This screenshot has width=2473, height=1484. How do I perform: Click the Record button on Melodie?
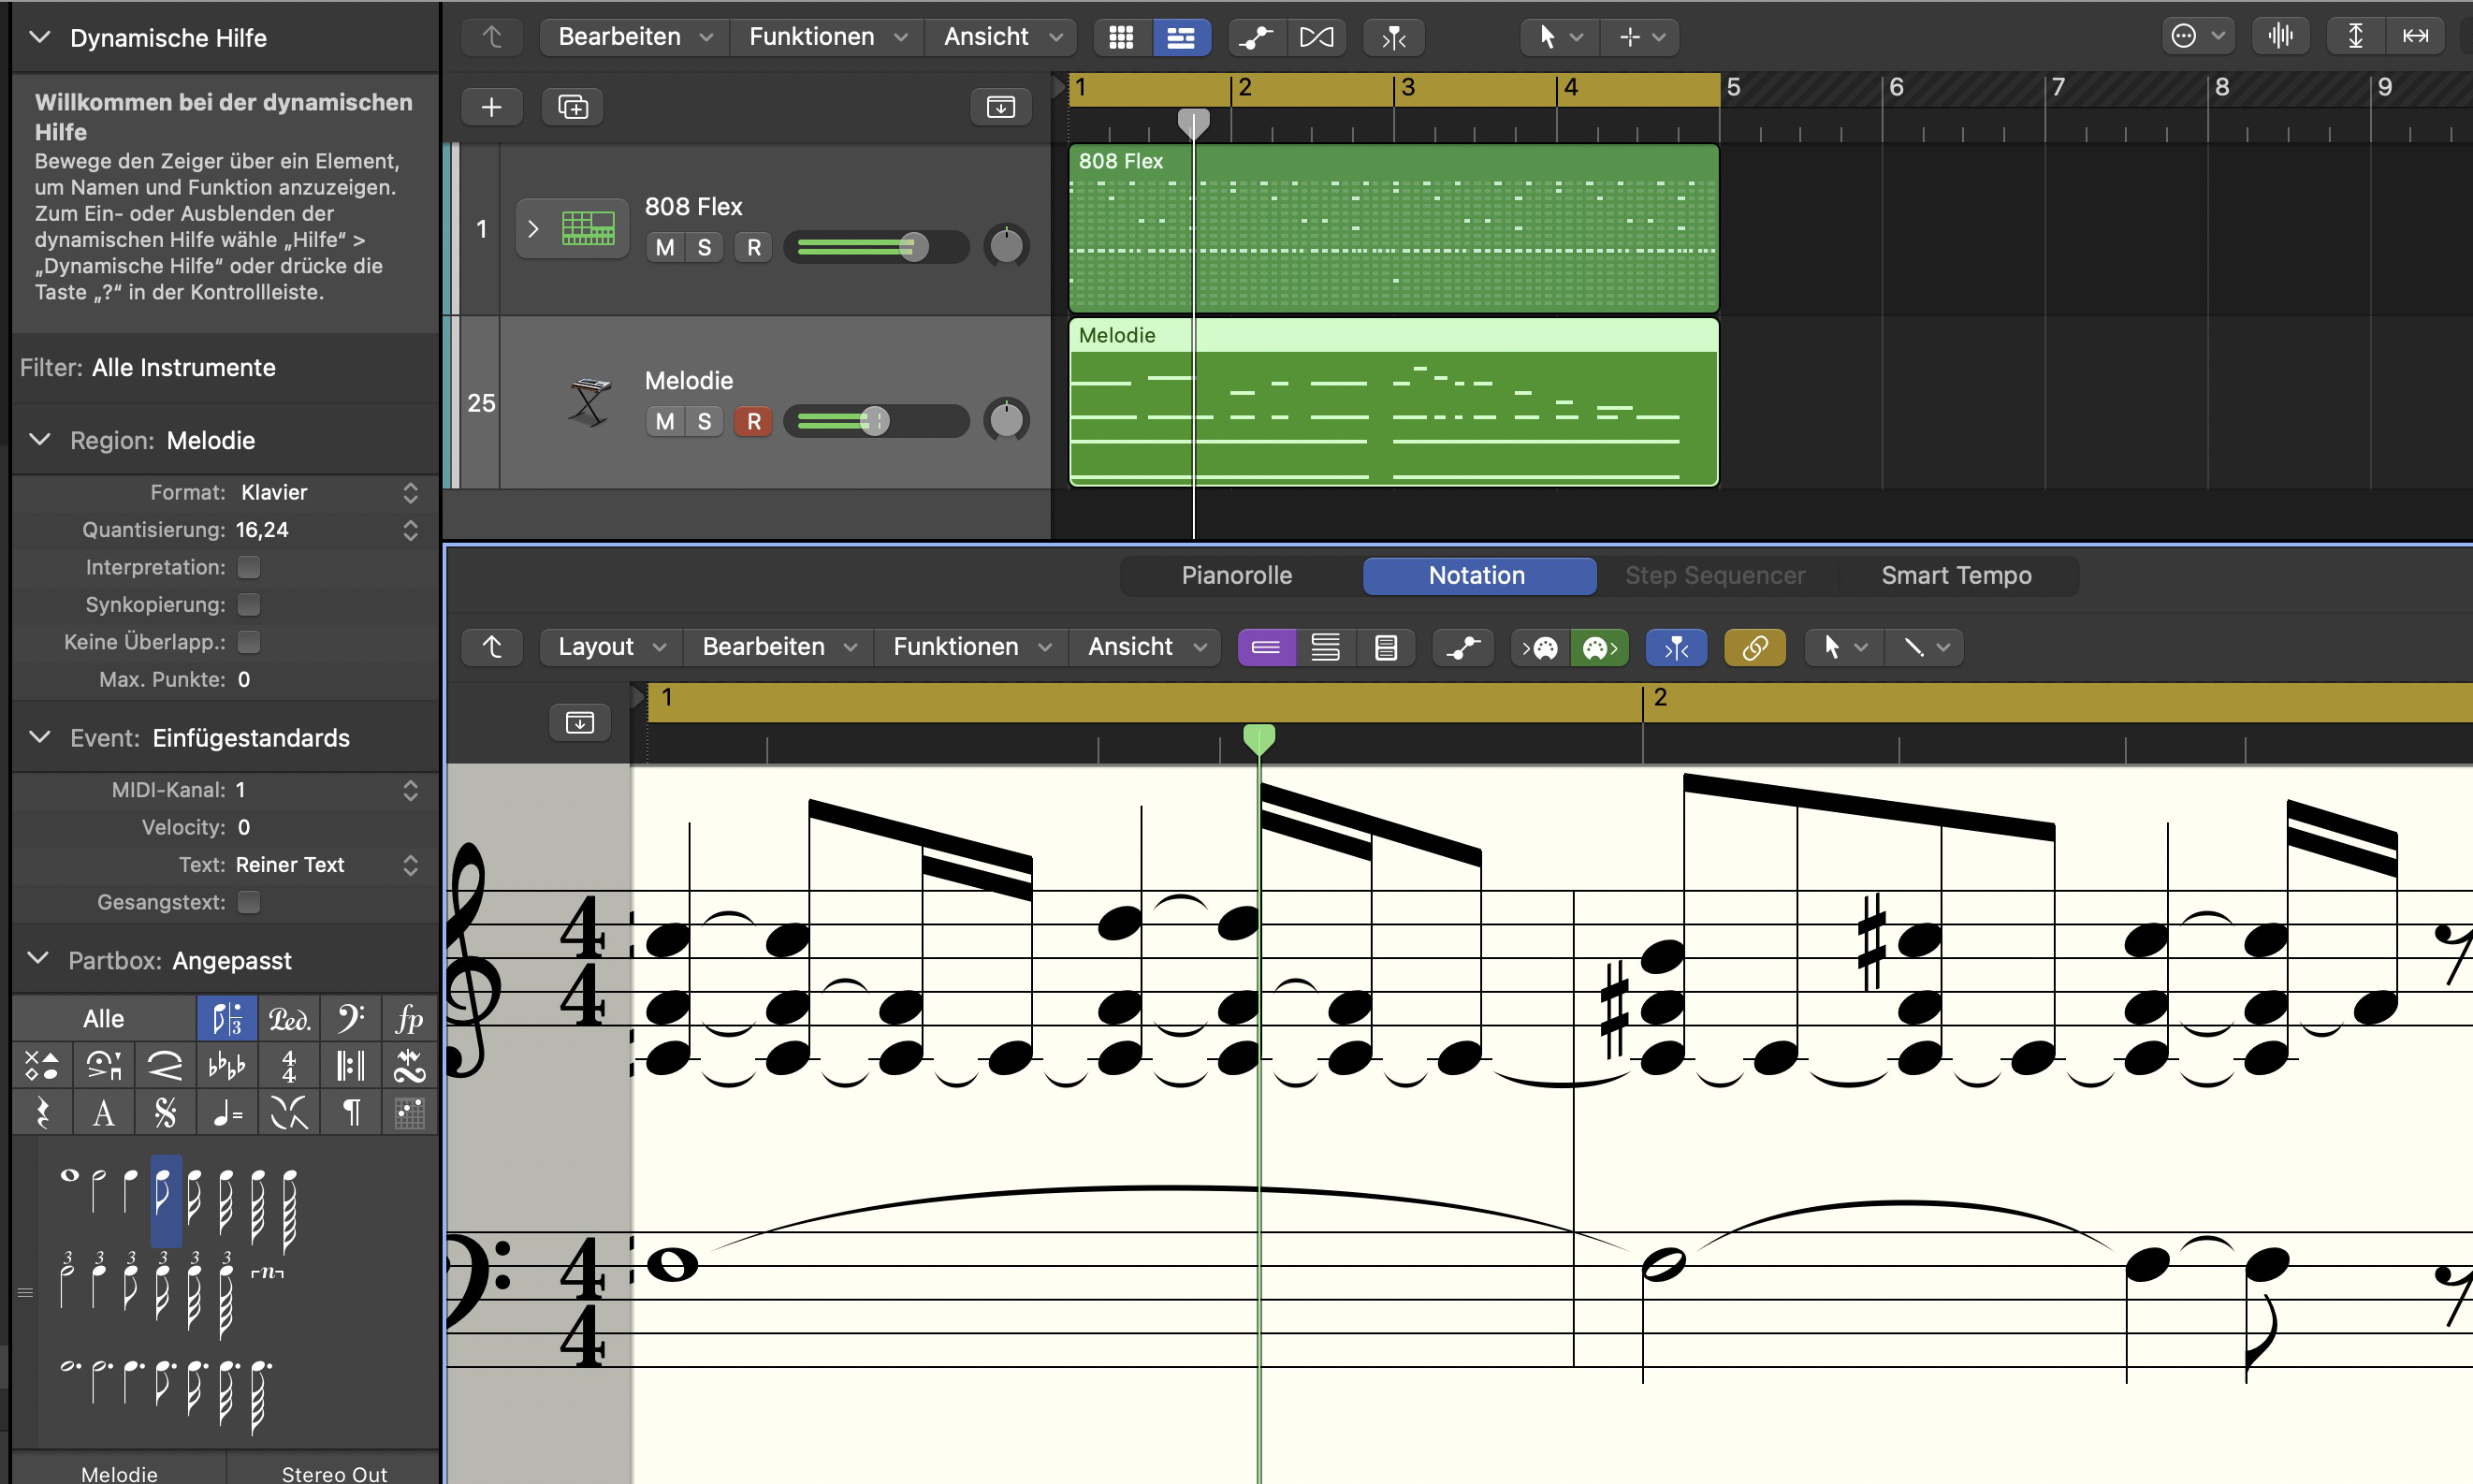pos(750,420)
